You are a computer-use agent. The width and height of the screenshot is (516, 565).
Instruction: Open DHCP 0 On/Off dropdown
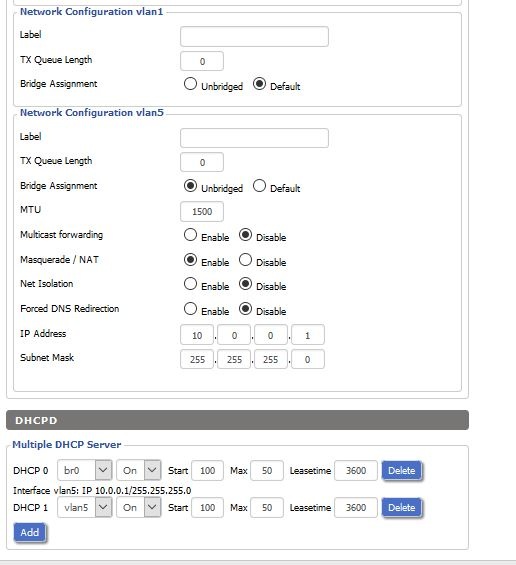coord(139,470)
